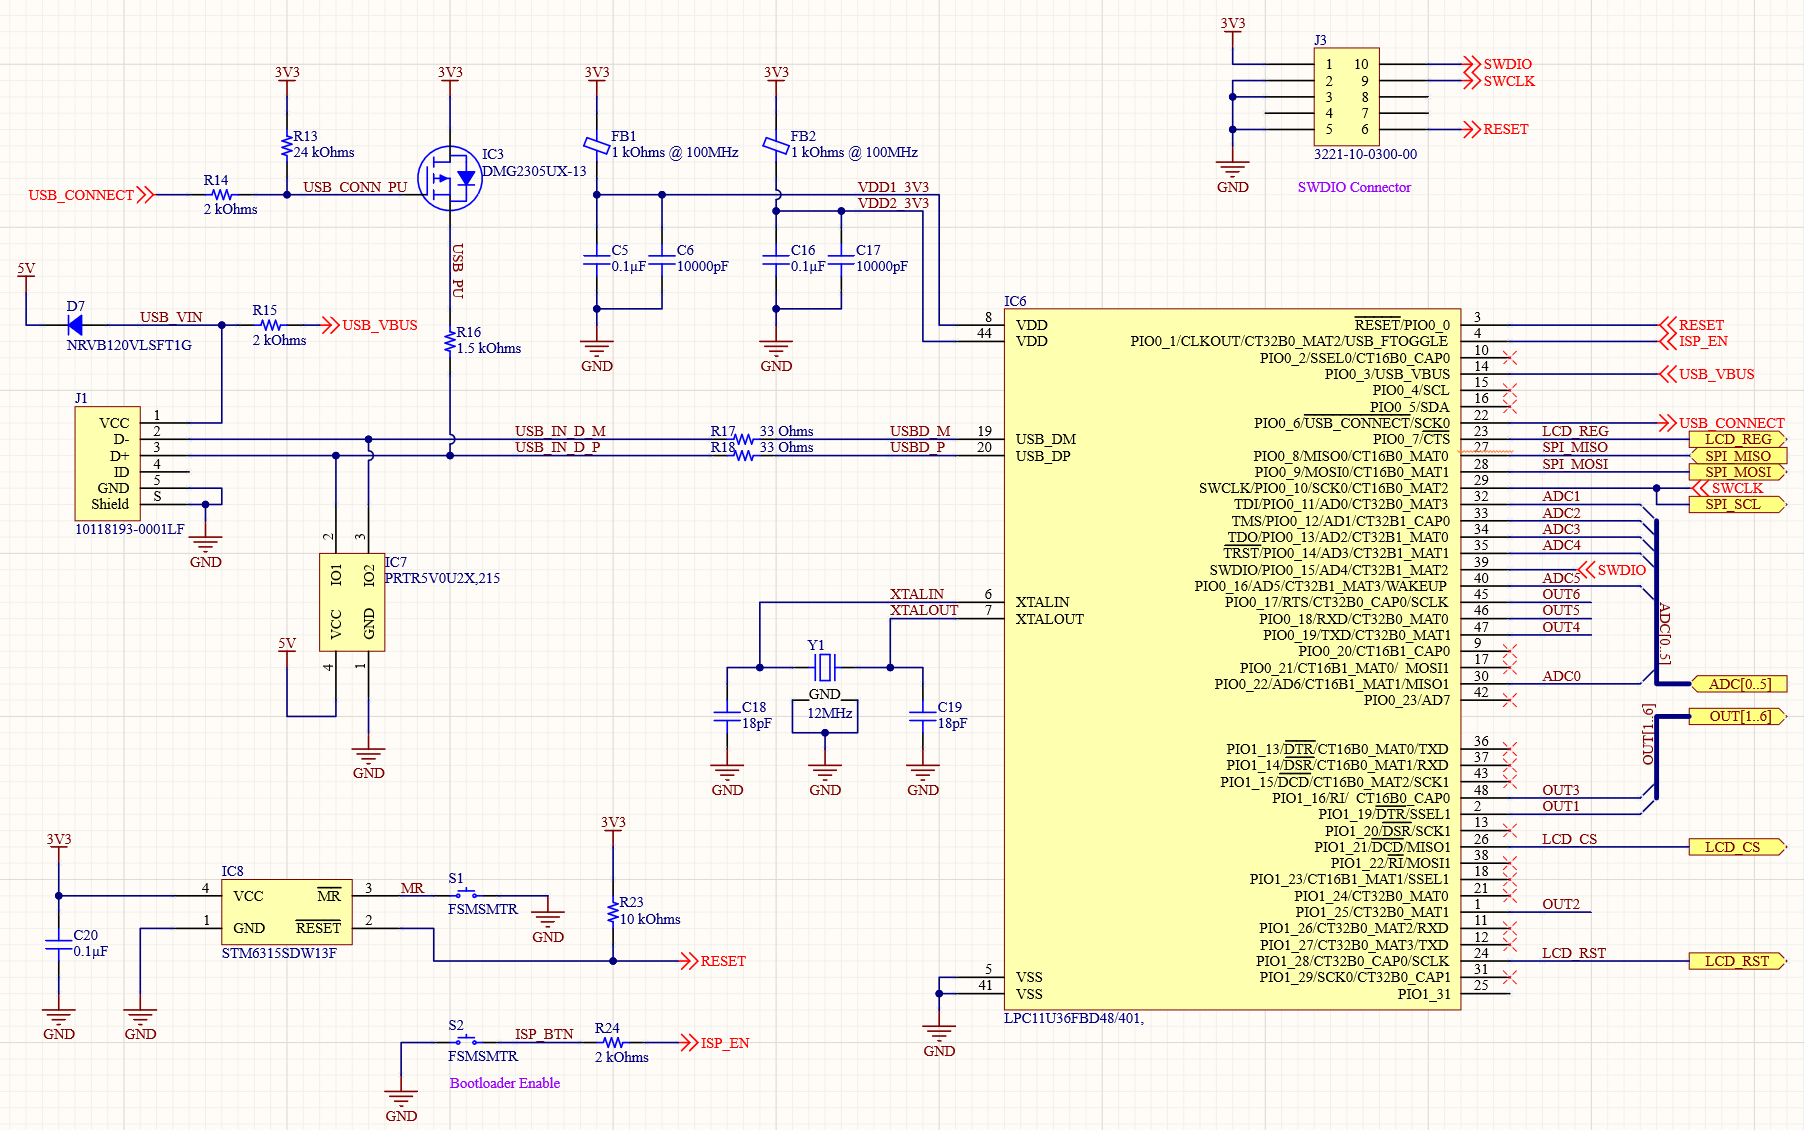This screenshot has width=1804, height=1130.
Task: Select the LCD_RST yellow port
Action: pyautogui.click(x=1738, y=961)
